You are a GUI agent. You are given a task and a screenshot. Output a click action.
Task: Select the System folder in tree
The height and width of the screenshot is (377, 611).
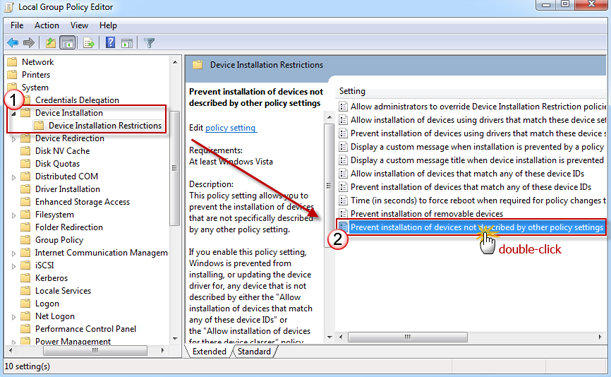(x=35, y=87)
